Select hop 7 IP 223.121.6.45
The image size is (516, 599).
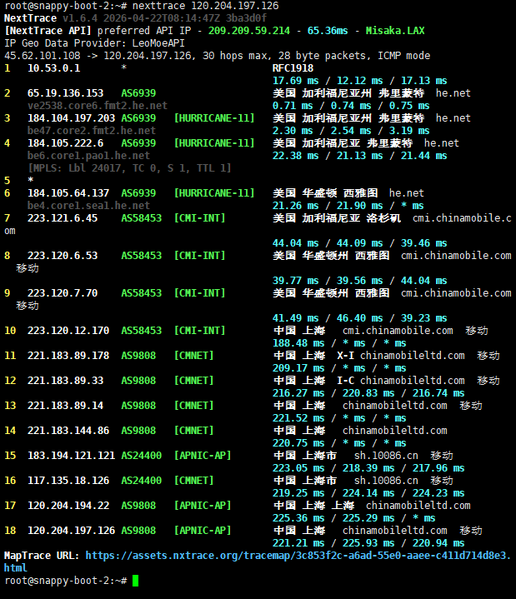click(x=63, y=218)
